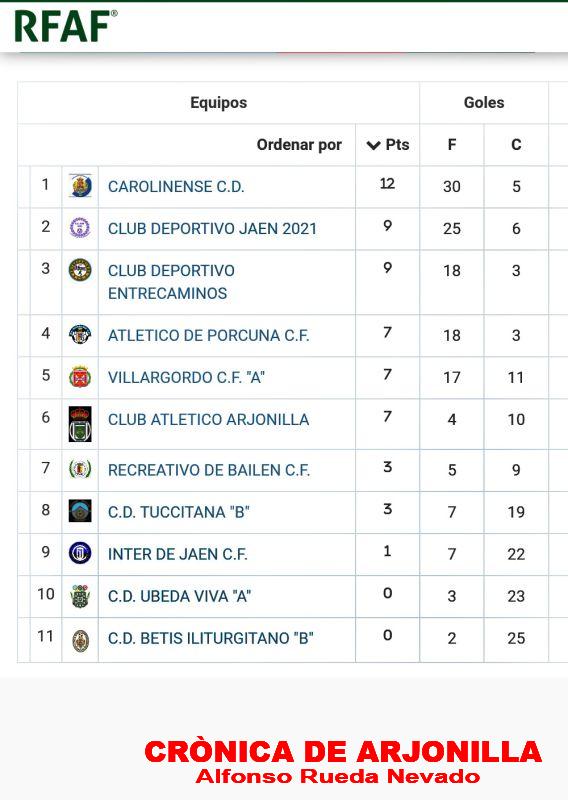
Task: Select the Equipos column header
Action: click(218, 103)
